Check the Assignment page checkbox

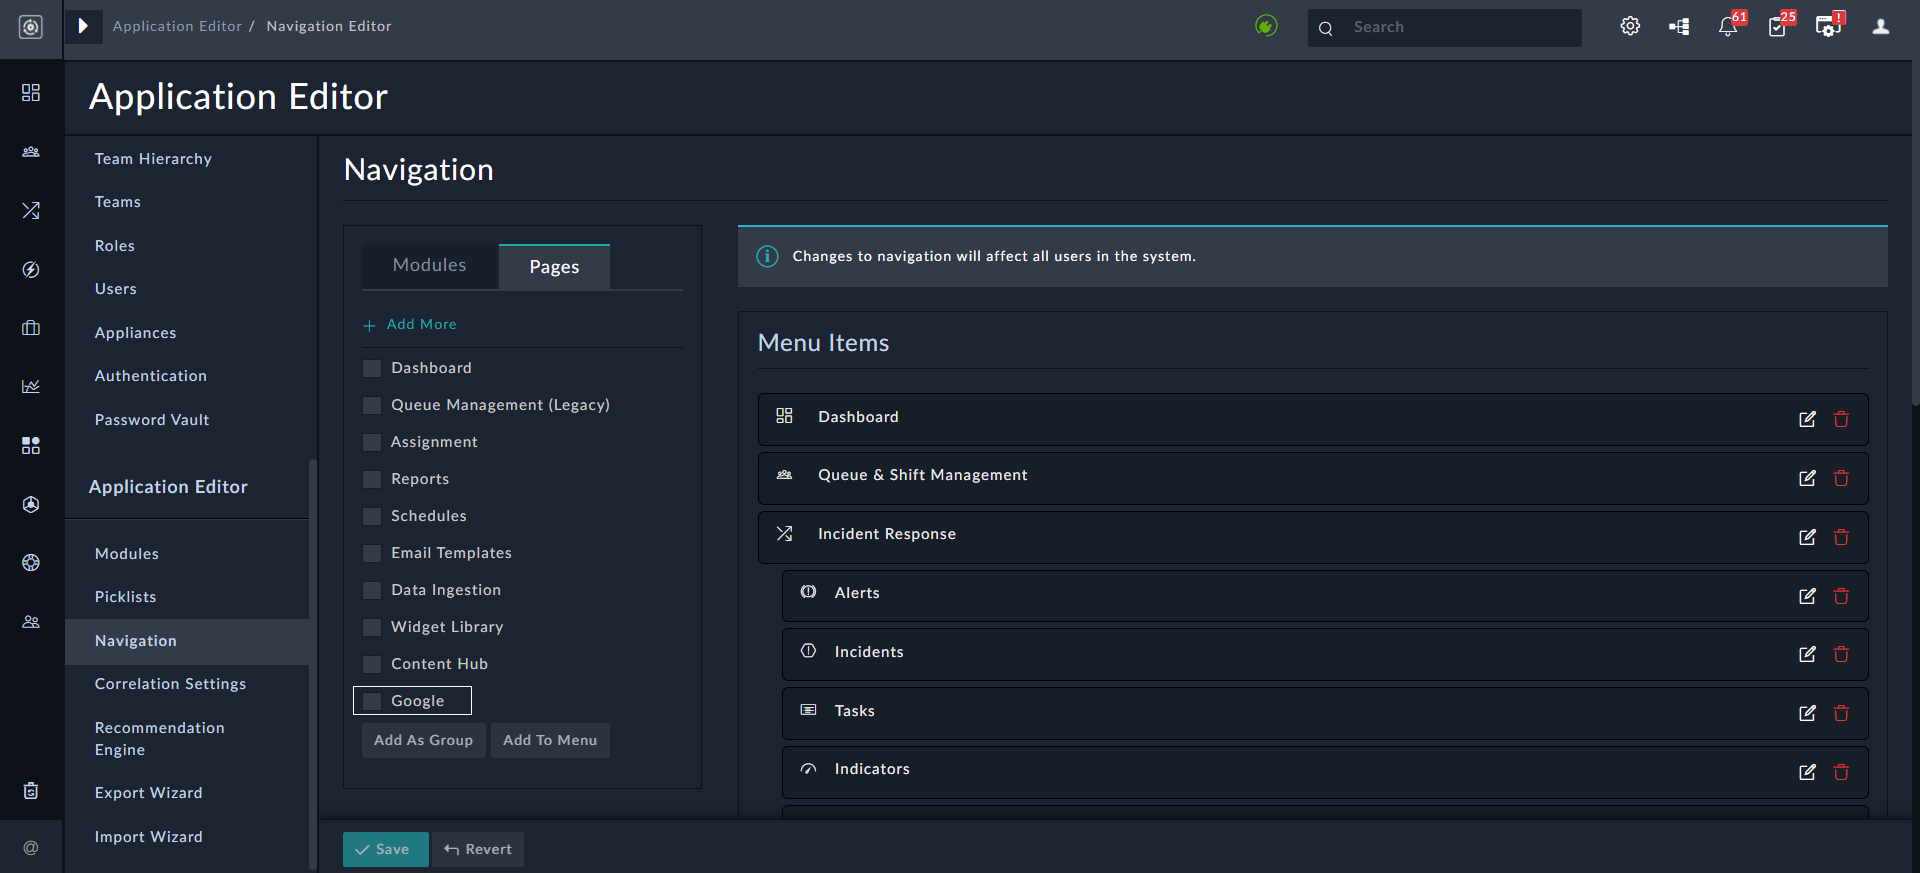coord(372,442)
